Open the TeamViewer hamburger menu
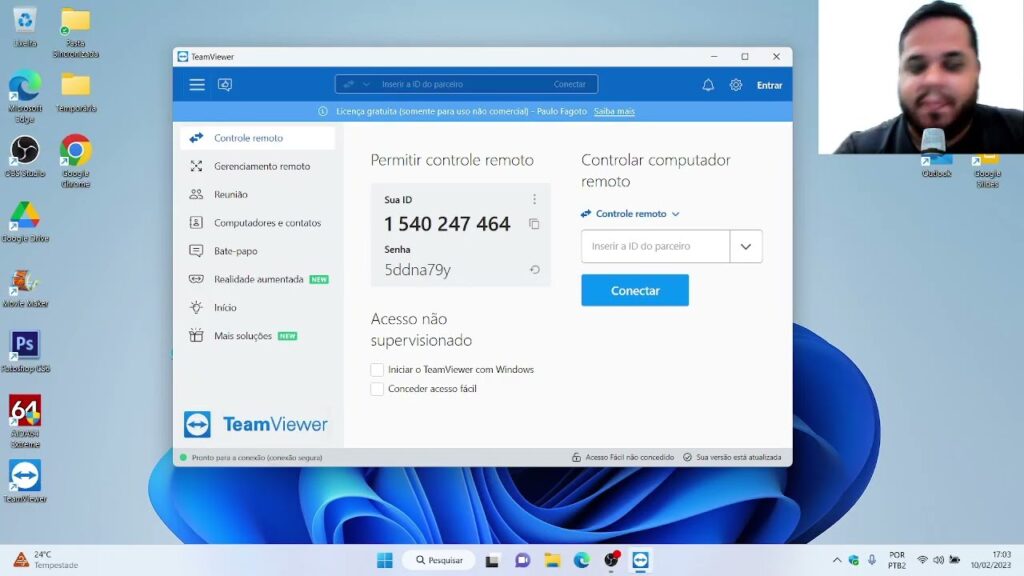Viewport: 1024px width, 576px height. point(197,84)
